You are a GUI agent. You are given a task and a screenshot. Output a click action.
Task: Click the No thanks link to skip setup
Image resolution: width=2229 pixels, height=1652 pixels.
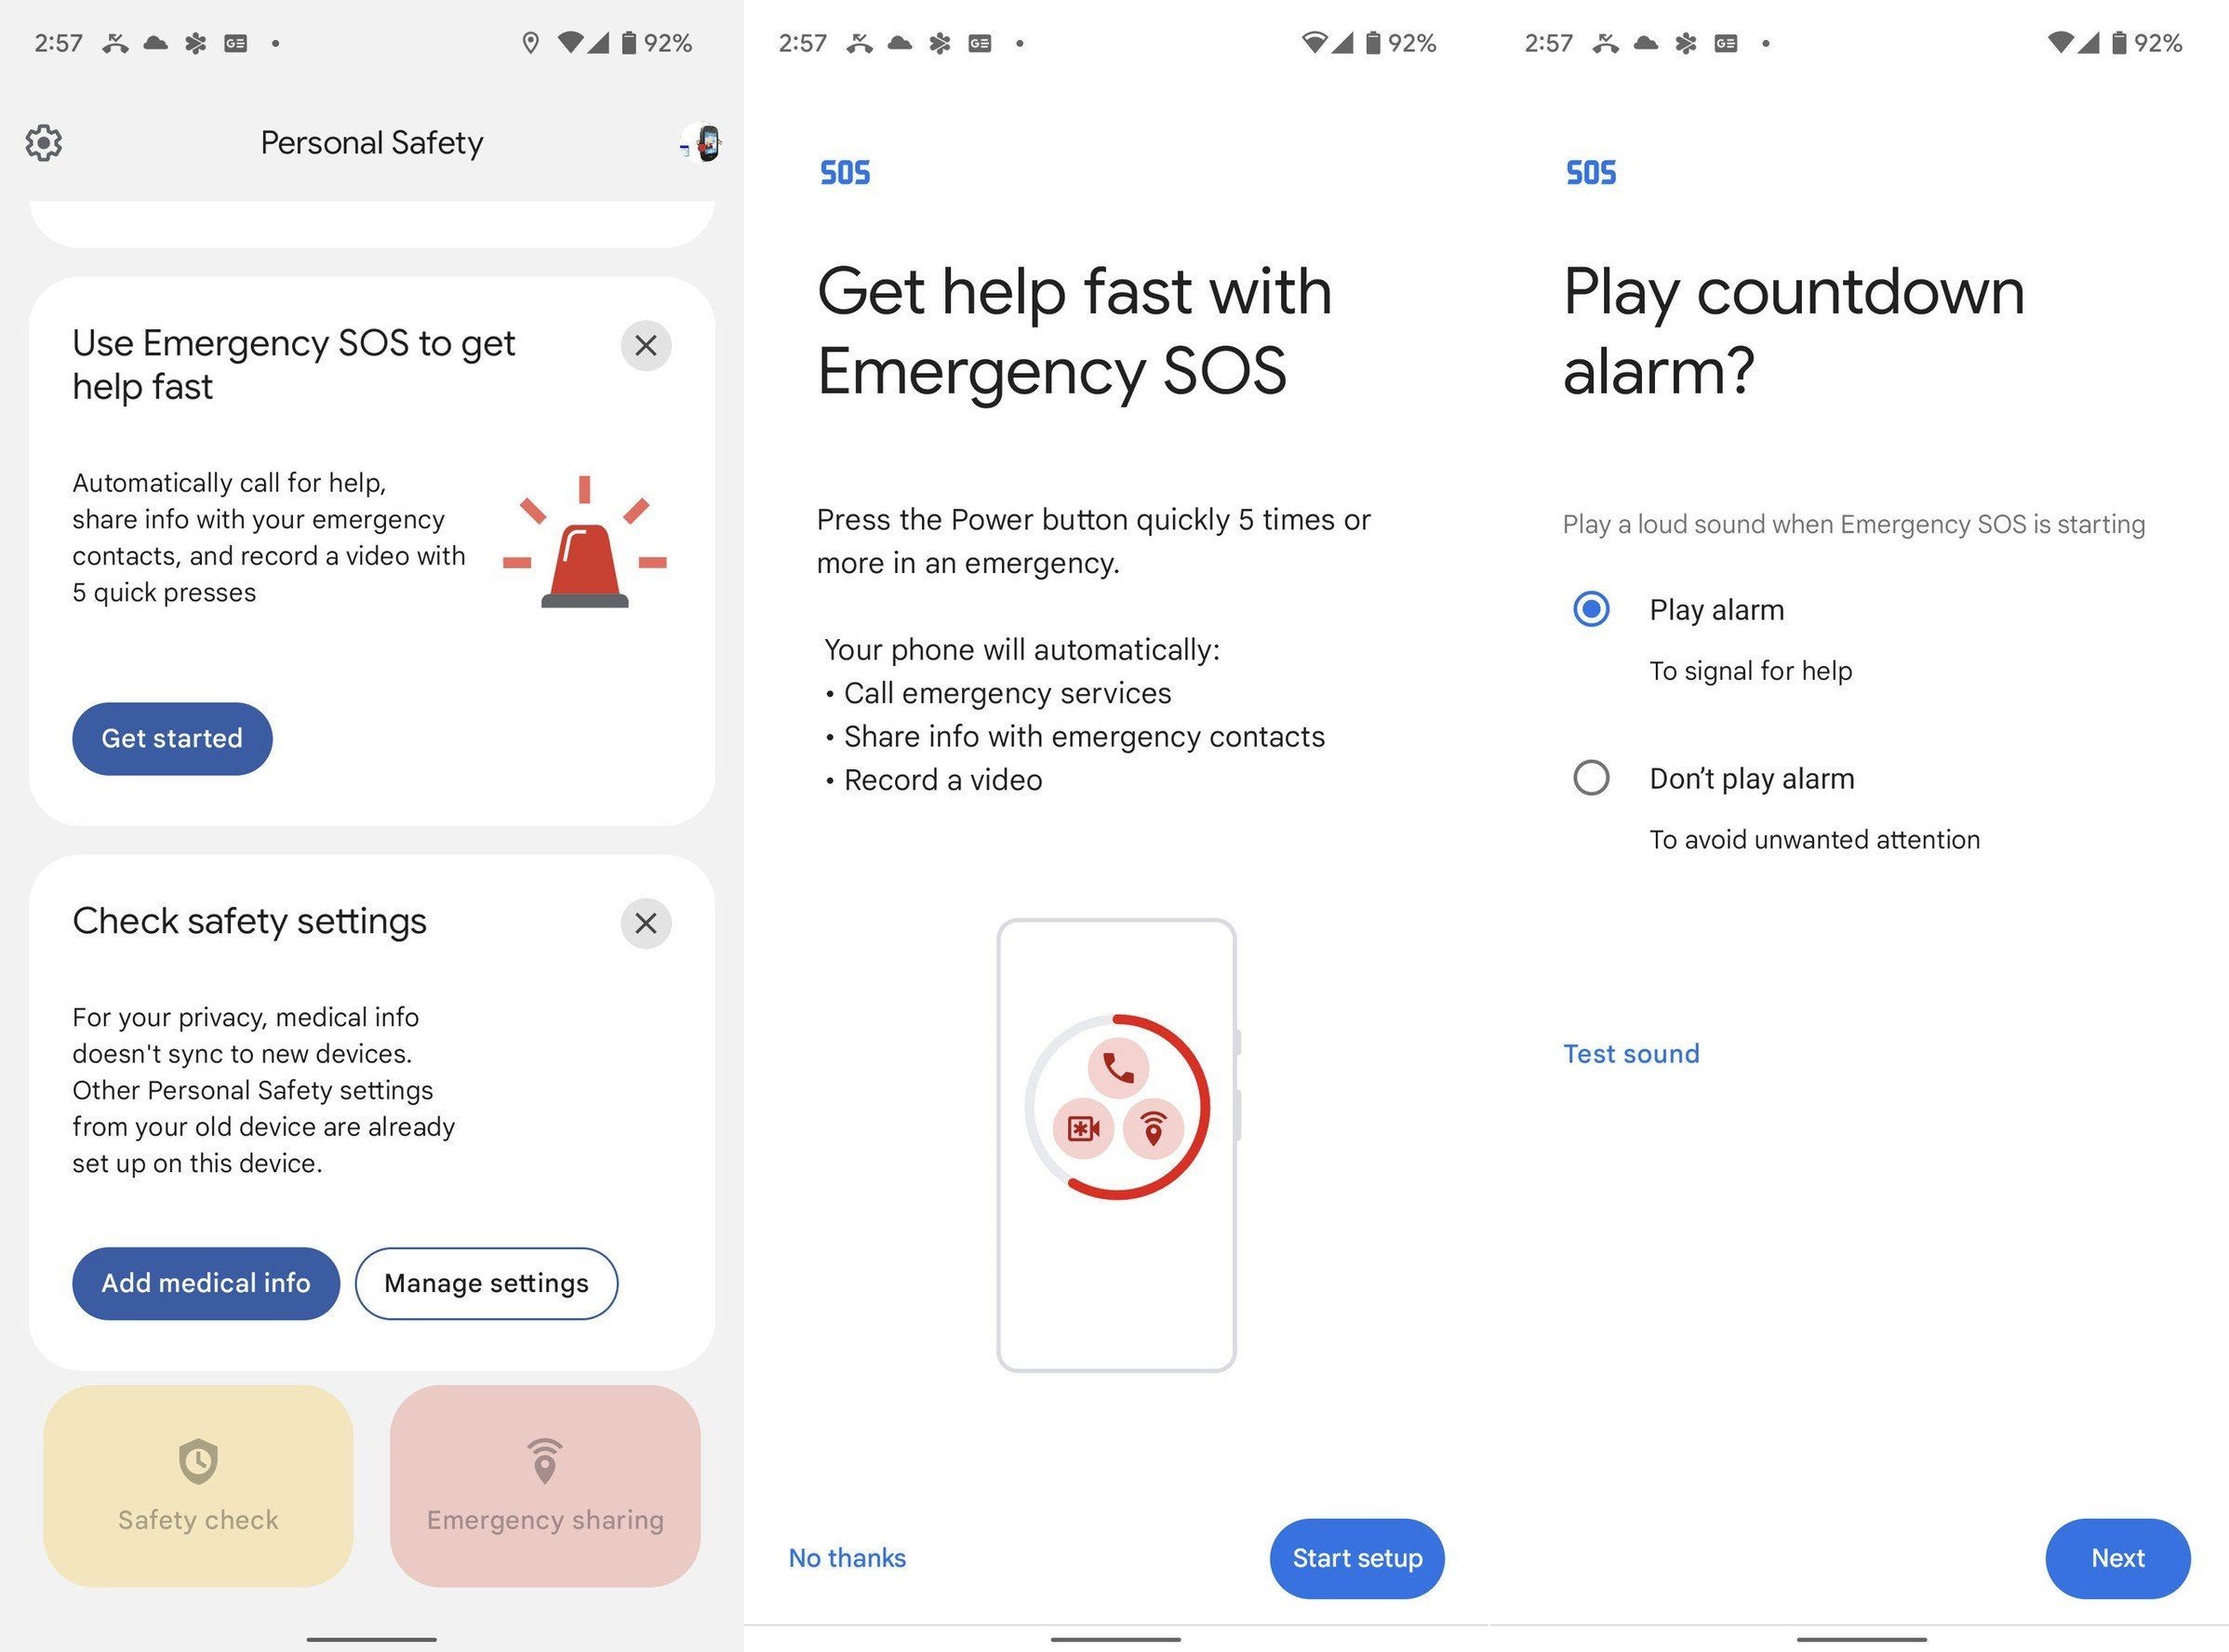(845, 1556)
